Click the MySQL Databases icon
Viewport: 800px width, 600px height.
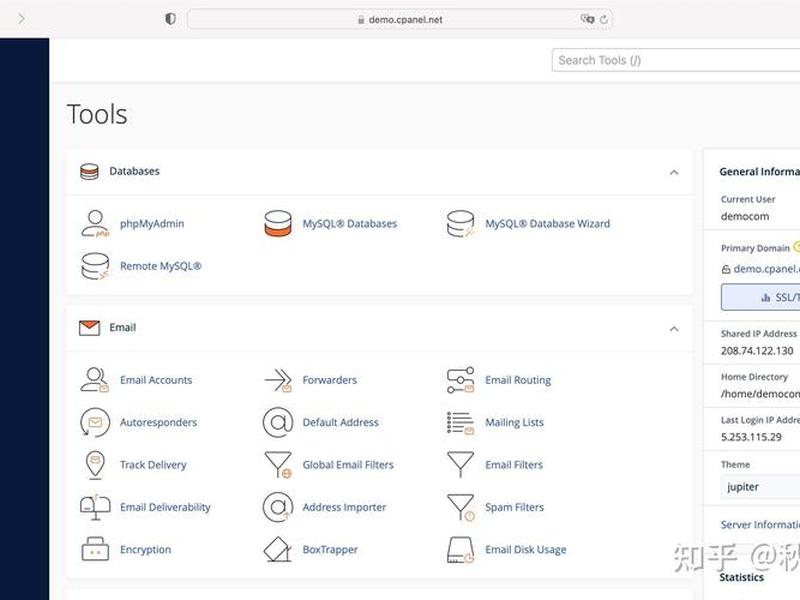(278, 223)
